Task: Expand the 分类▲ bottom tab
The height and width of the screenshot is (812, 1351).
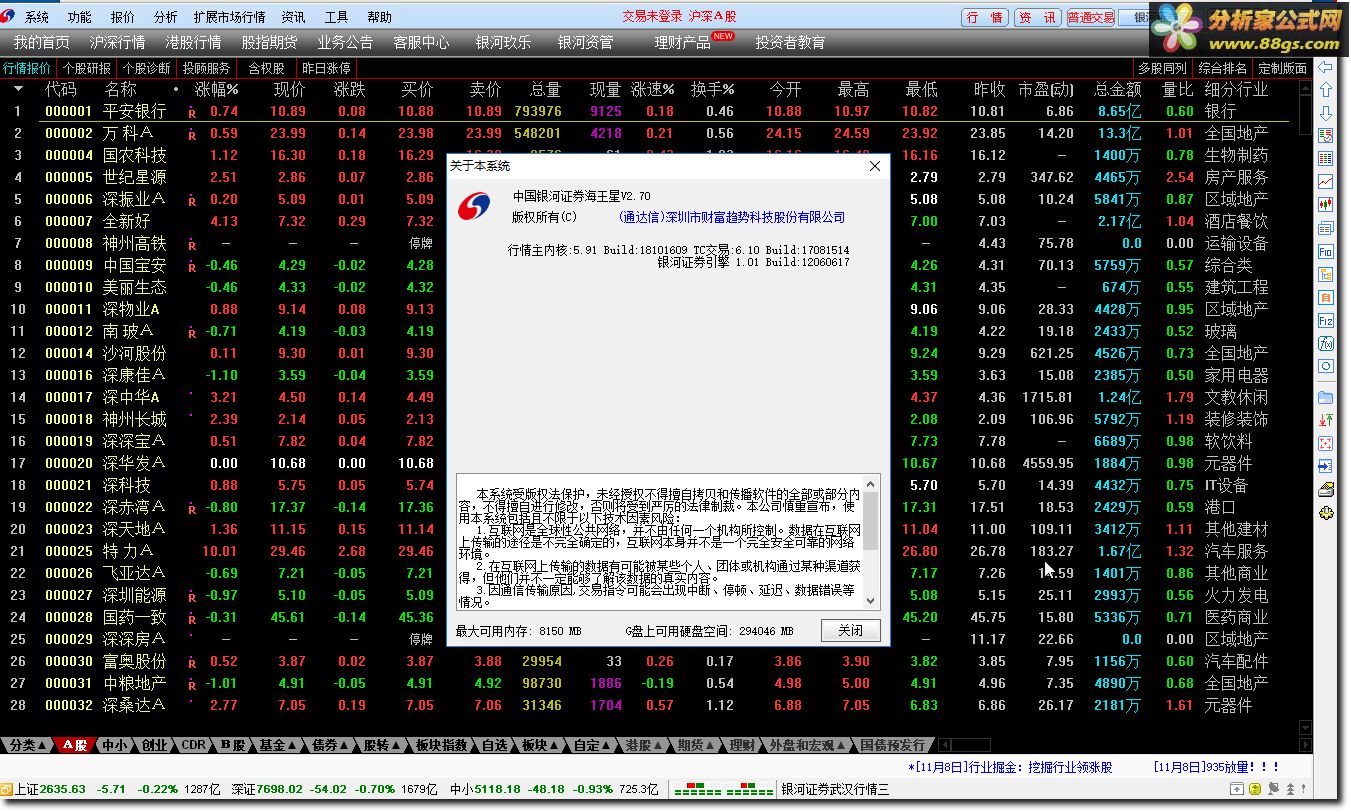Action: coord(27,746)
